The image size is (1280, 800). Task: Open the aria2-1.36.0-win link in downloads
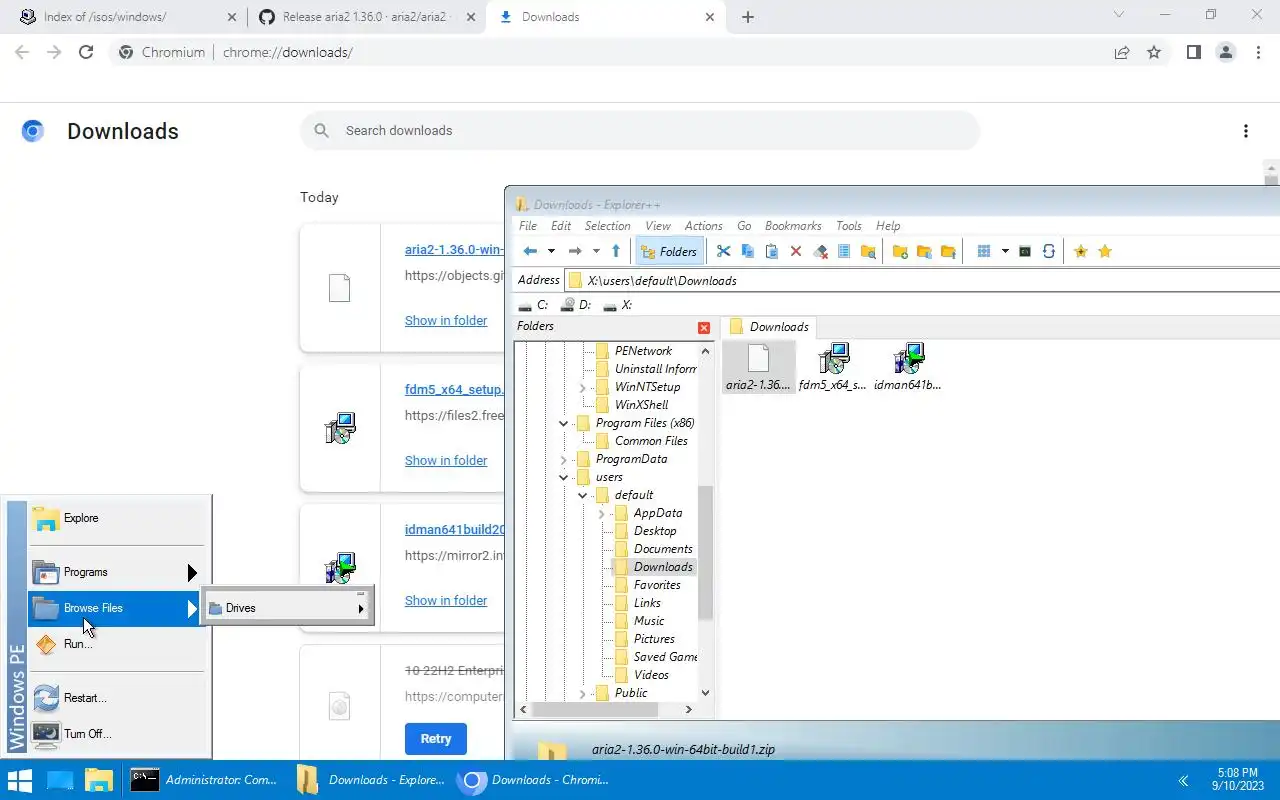point(454,250)
